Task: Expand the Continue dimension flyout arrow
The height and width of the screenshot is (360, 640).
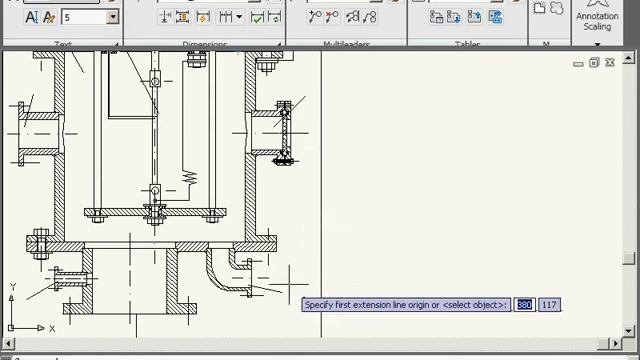Action: pyautogui.click(x=239, y=17)
